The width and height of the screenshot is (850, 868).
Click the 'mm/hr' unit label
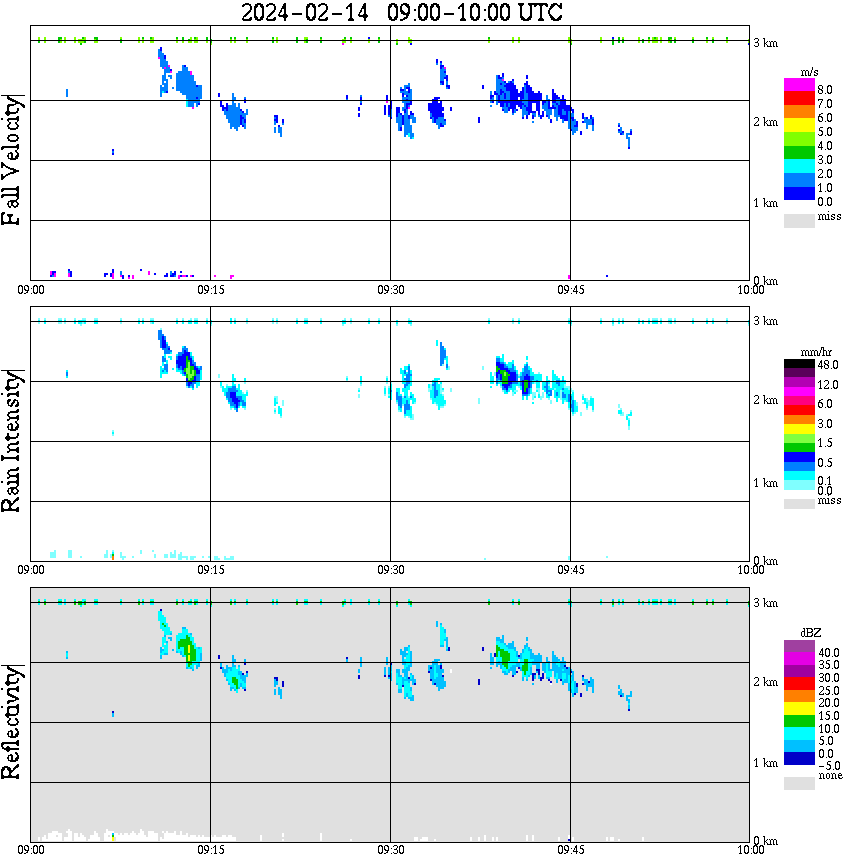[816, 352]
